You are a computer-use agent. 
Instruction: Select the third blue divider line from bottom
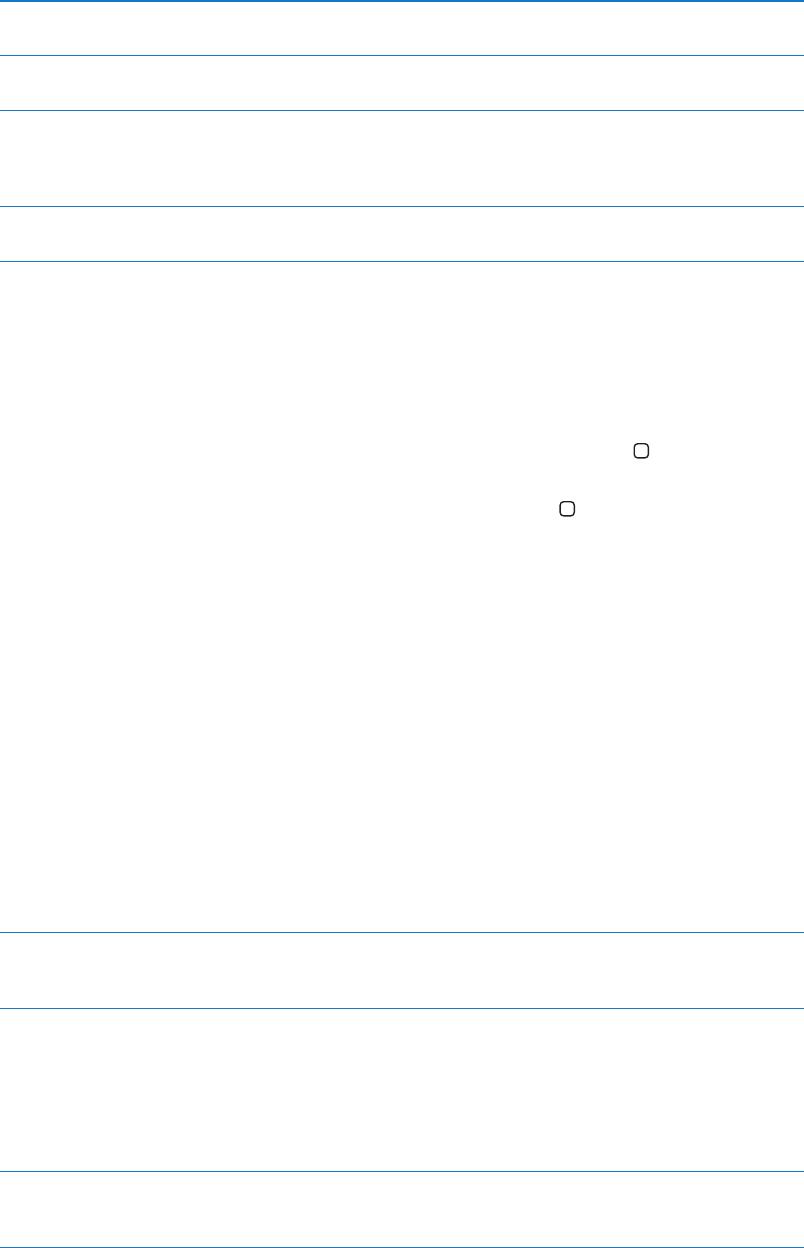click(x=402, y=1008)
